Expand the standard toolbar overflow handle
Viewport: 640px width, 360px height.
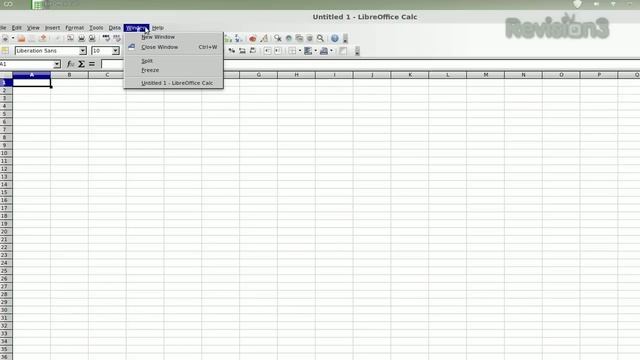345,38
